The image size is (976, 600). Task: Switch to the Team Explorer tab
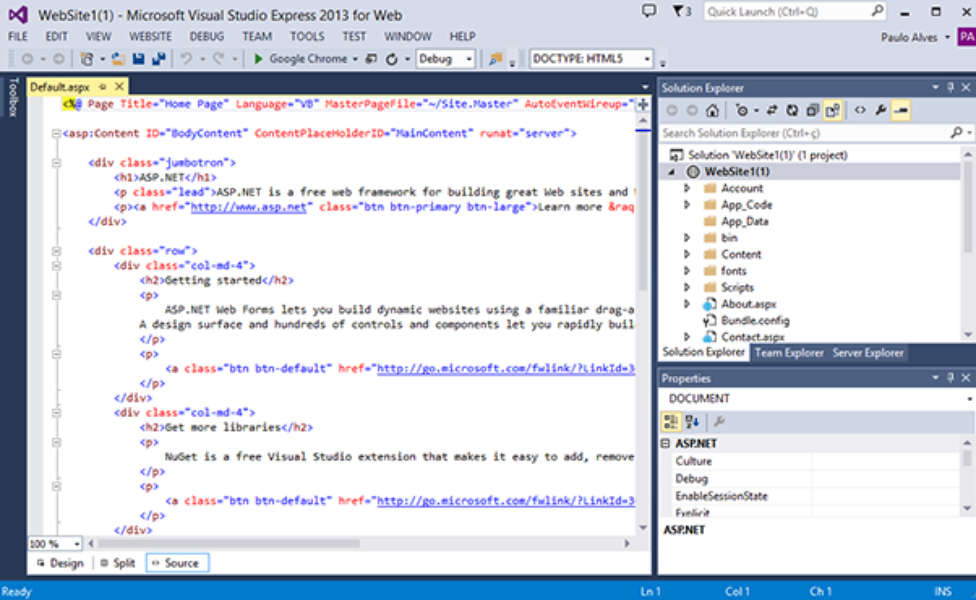(789, 353)
